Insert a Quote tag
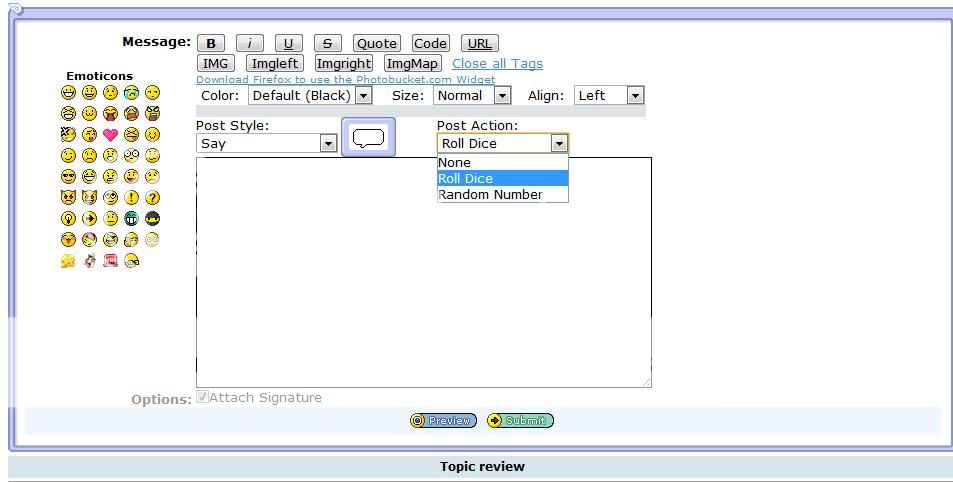 (x=377, y=43)
